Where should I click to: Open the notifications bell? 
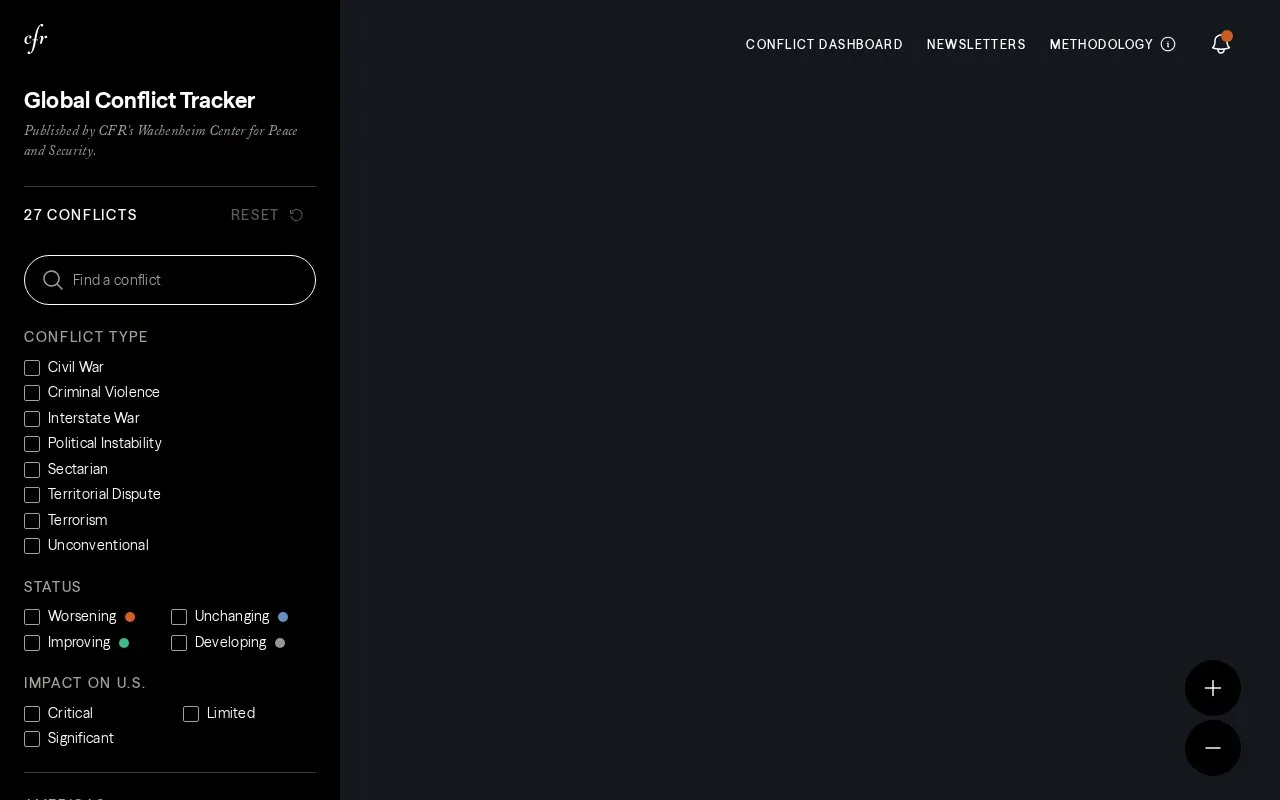(x=1220, y=43)
